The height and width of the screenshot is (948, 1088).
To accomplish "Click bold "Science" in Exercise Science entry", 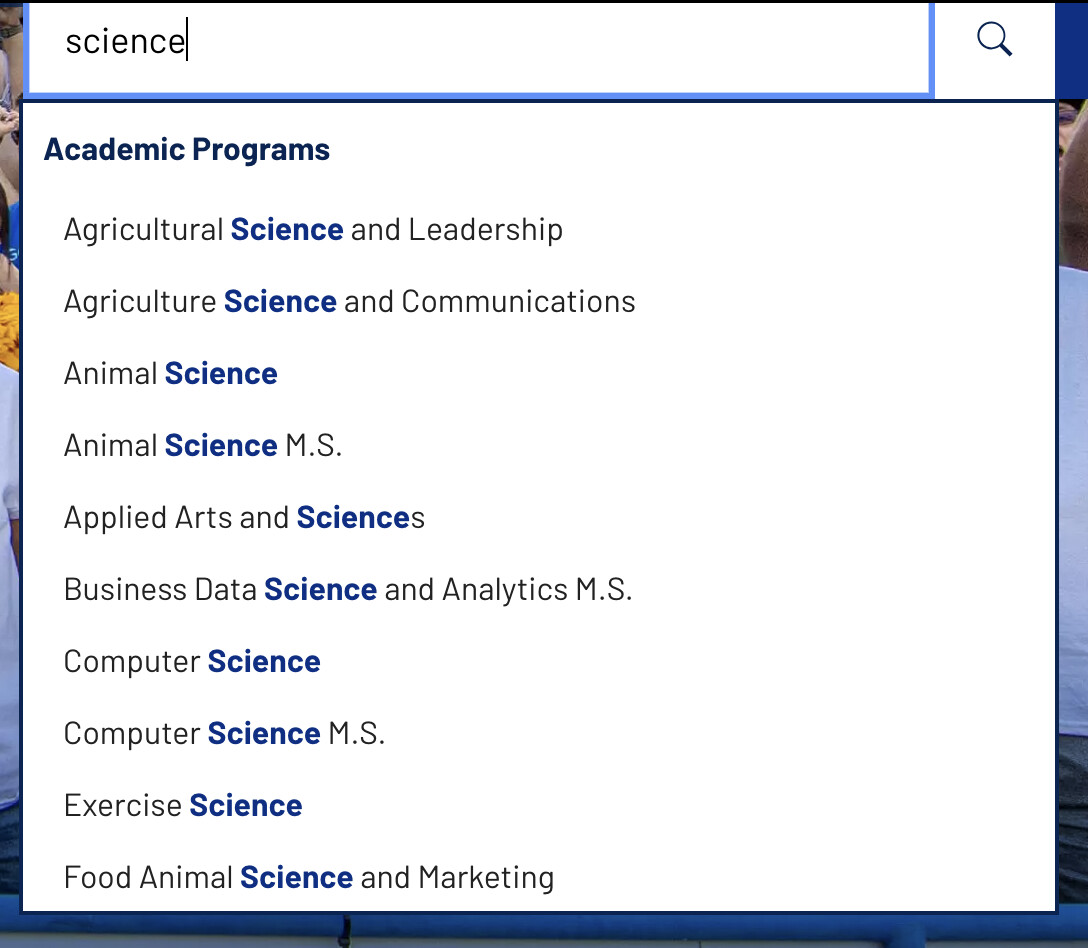I will click(246, 806).
